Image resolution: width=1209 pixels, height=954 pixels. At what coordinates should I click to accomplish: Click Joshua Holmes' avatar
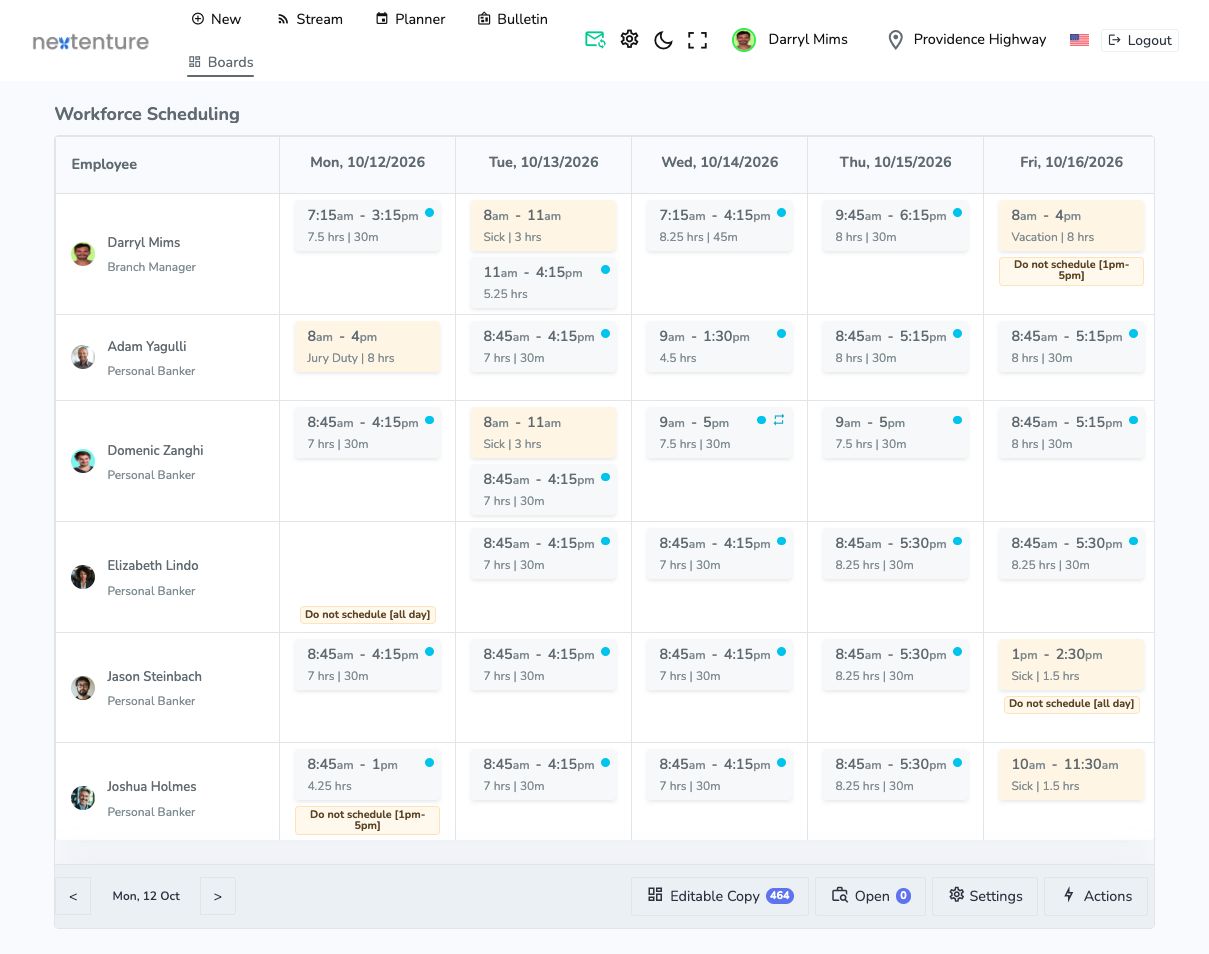(x=83, y=798)
